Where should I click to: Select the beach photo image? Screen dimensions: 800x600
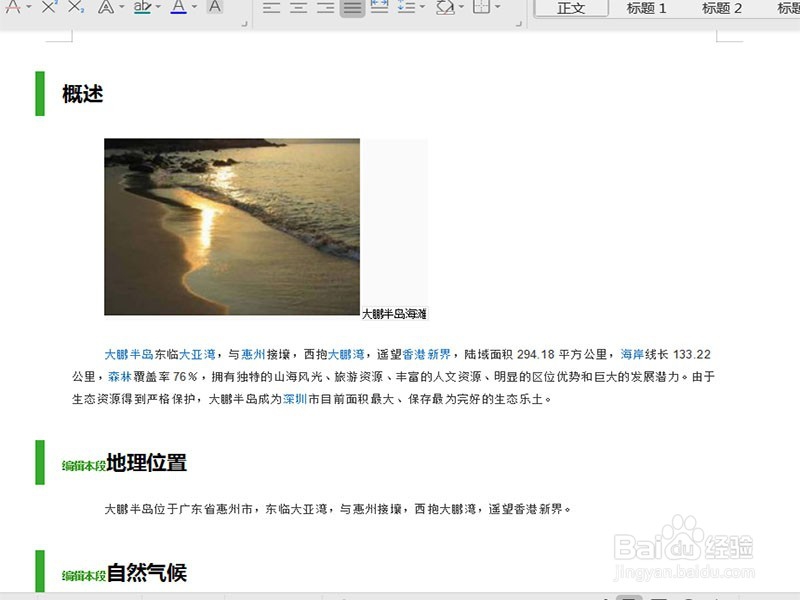point(232,227)
